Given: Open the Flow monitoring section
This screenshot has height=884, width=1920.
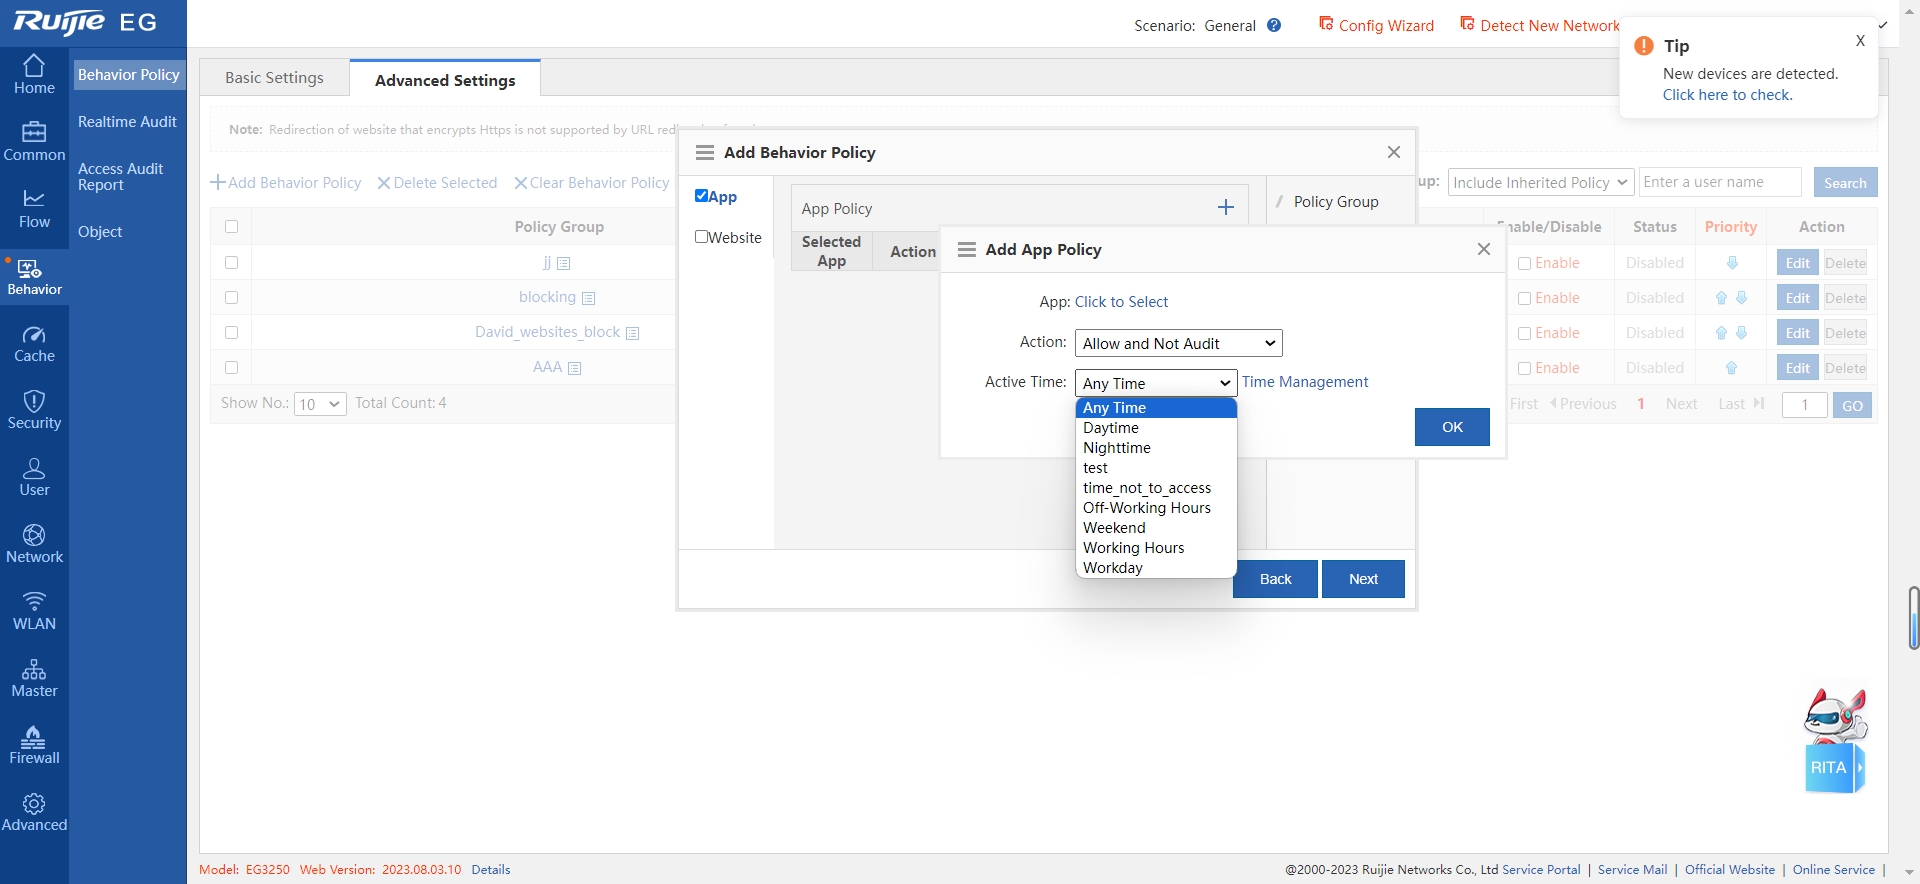Looking at the screenshot, I should pos(34,209).
